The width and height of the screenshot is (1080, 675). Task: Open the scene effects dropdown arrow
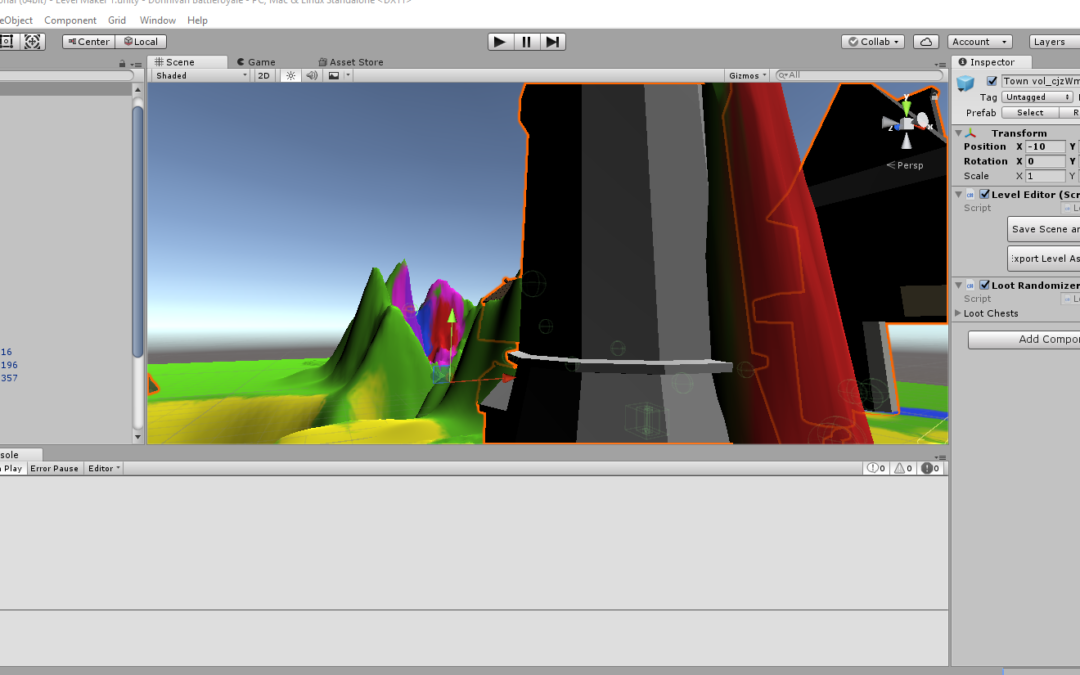pyautogui.click(x=348, y=76)
